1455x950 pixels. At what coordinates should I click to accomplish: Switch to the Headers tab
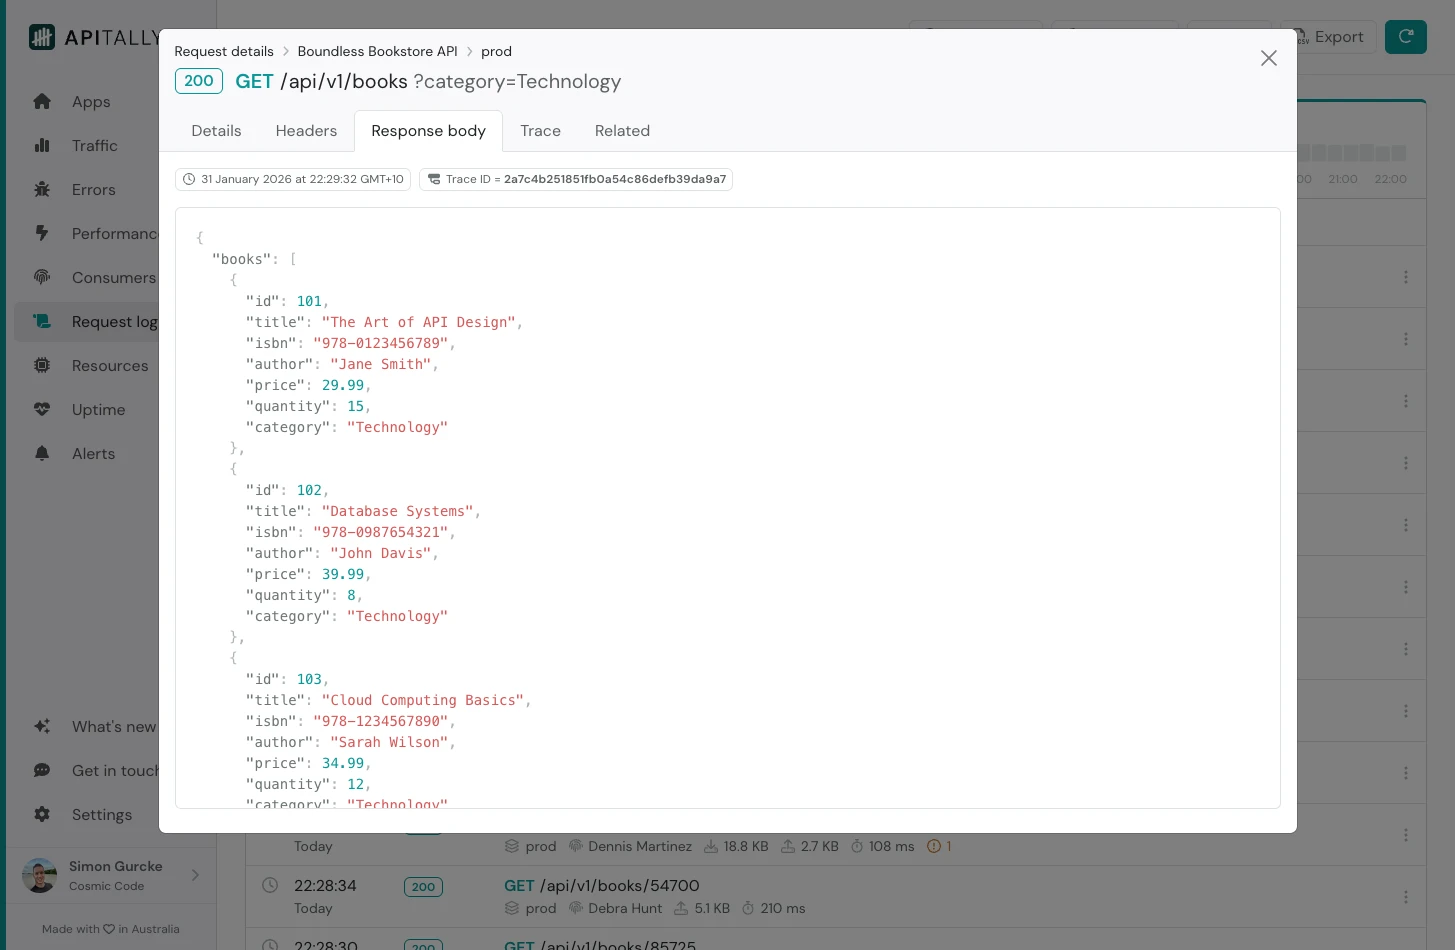pos(306,131)
